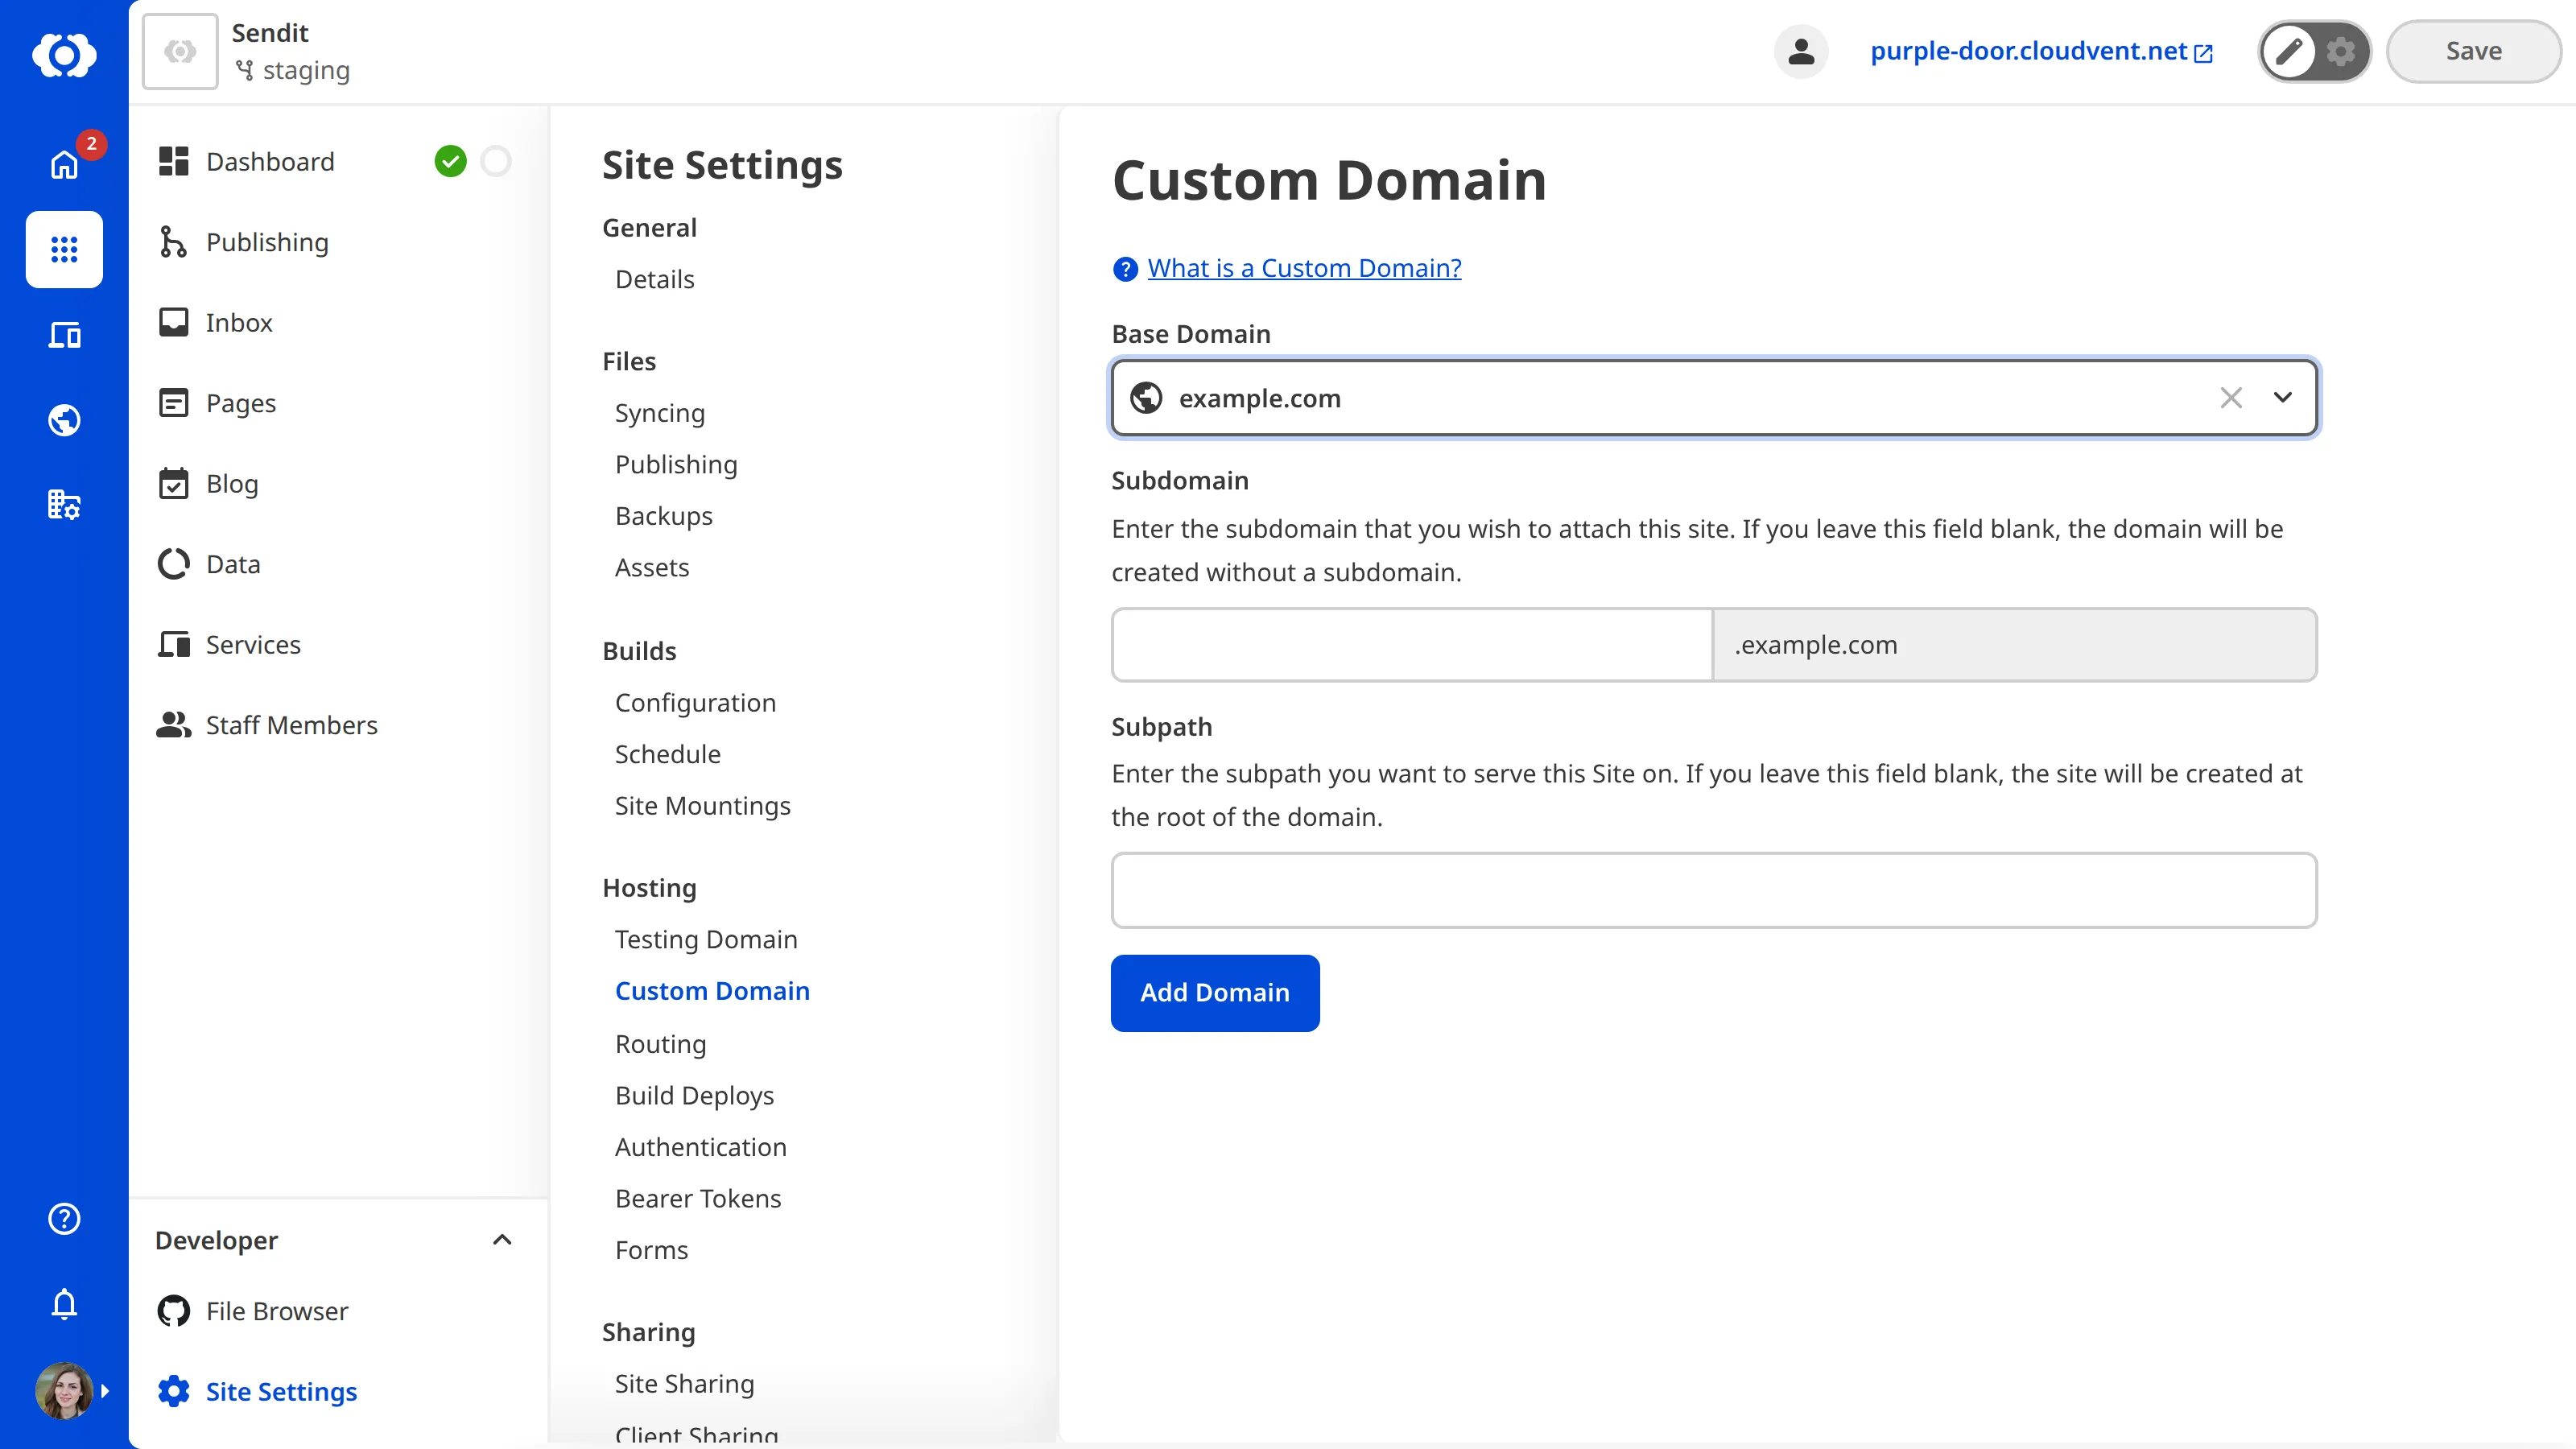Open the Pages nav item

pyautogui.click(x=241, y=403)
